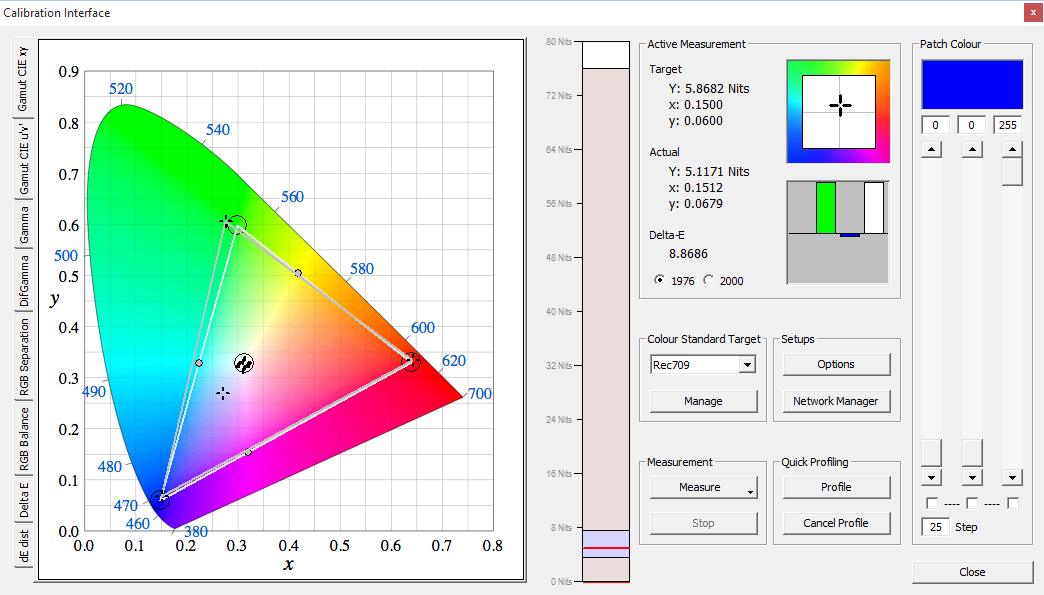The height and width of the screenshot is (595, 1044).
Task: Click the blue slider down arrow
Action: 1012,477
